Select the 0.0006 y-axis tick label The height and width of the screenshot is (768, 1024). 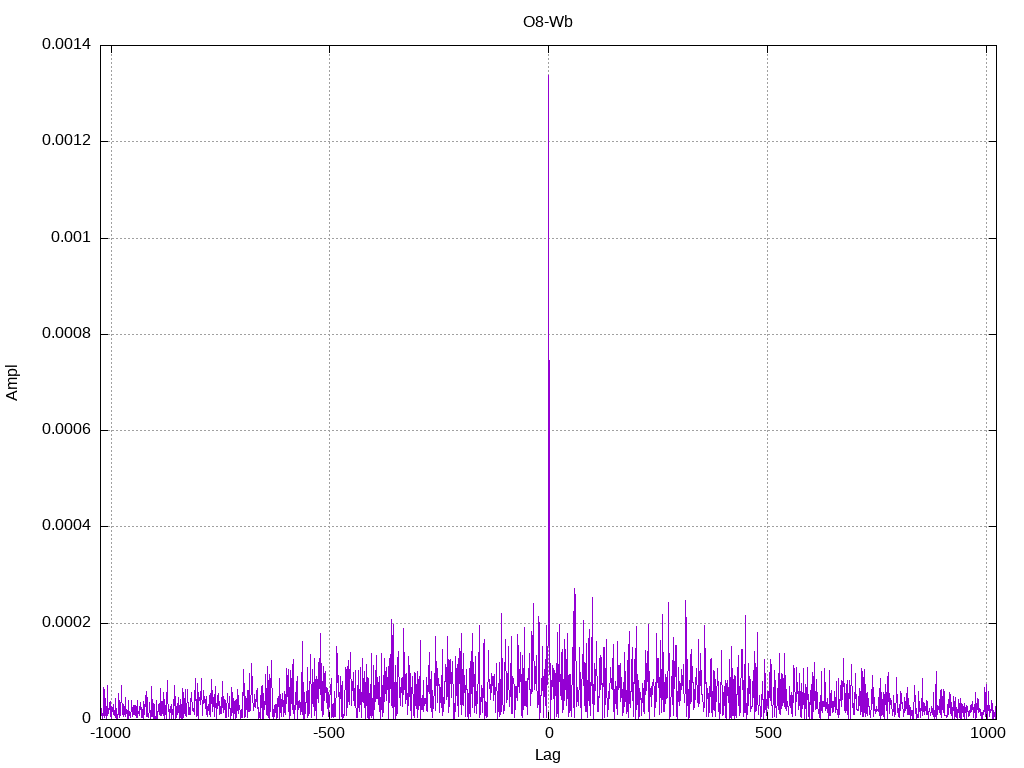[x=66, y=430]
